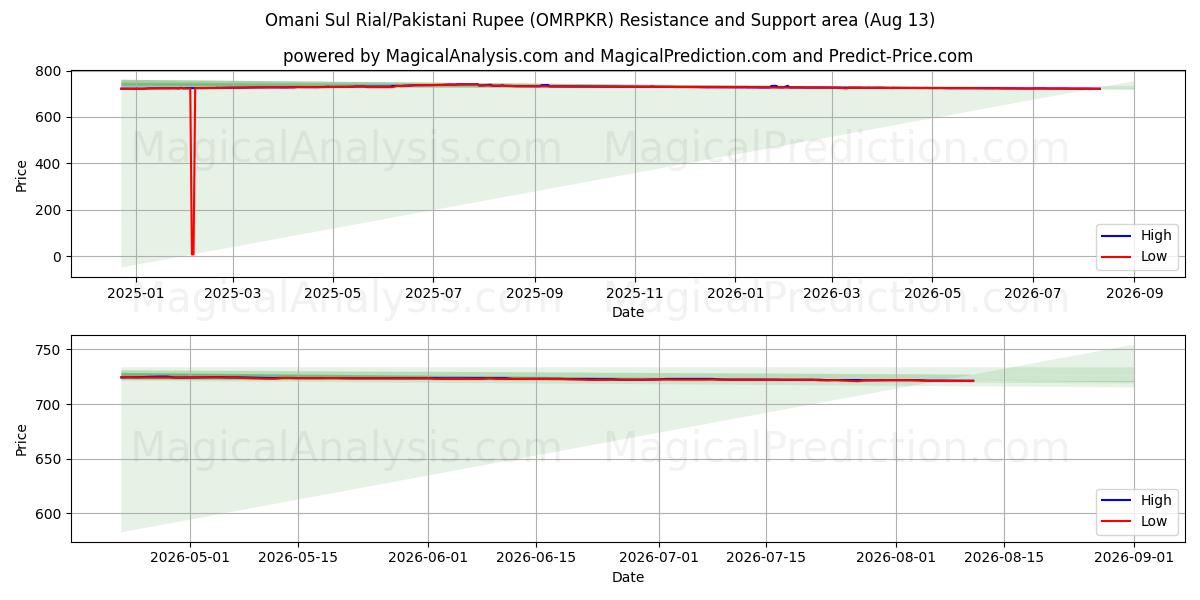1200x600 pixels.
Task: Click the '2026-08-01' tick on the lower chart
Action: [x=896, y=558]
